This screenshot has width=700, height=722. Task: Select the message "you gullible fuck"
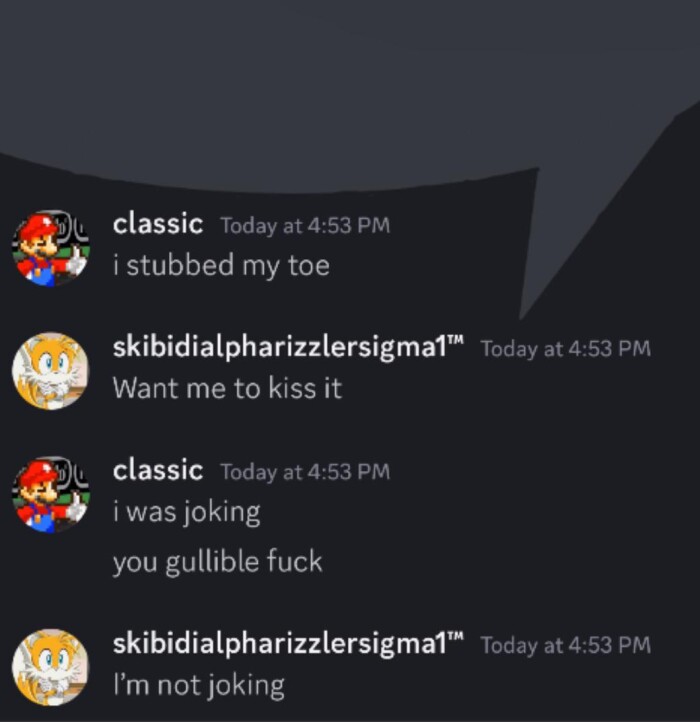217,562
